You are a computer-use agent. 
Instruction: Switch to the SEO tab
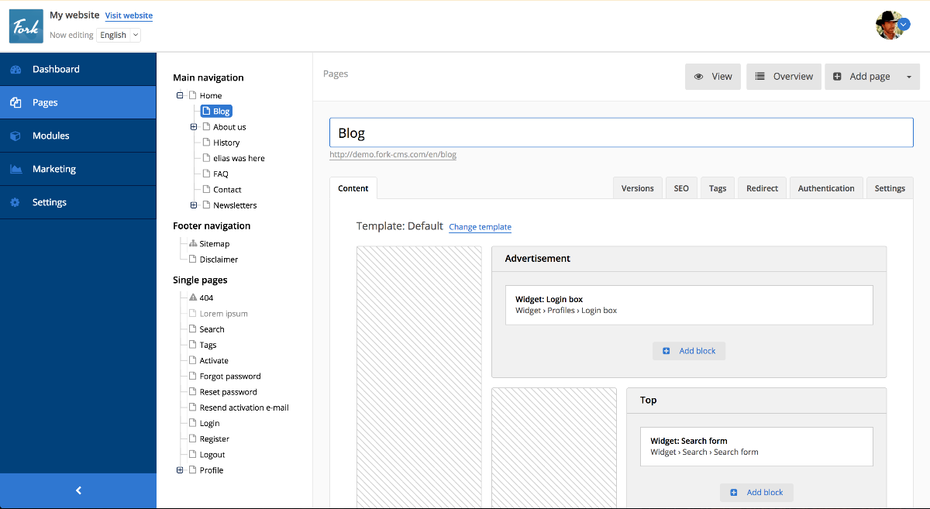(681, 188)
